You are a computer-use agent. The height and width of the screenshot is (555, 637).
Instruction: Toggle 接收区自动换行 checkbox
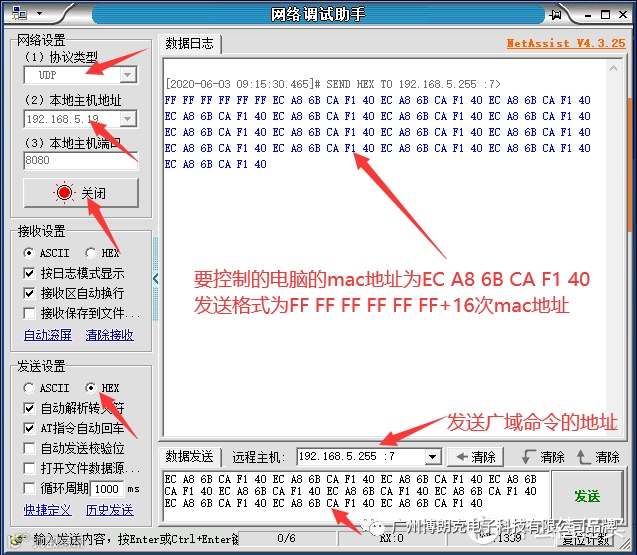click(x=29, y=293)
